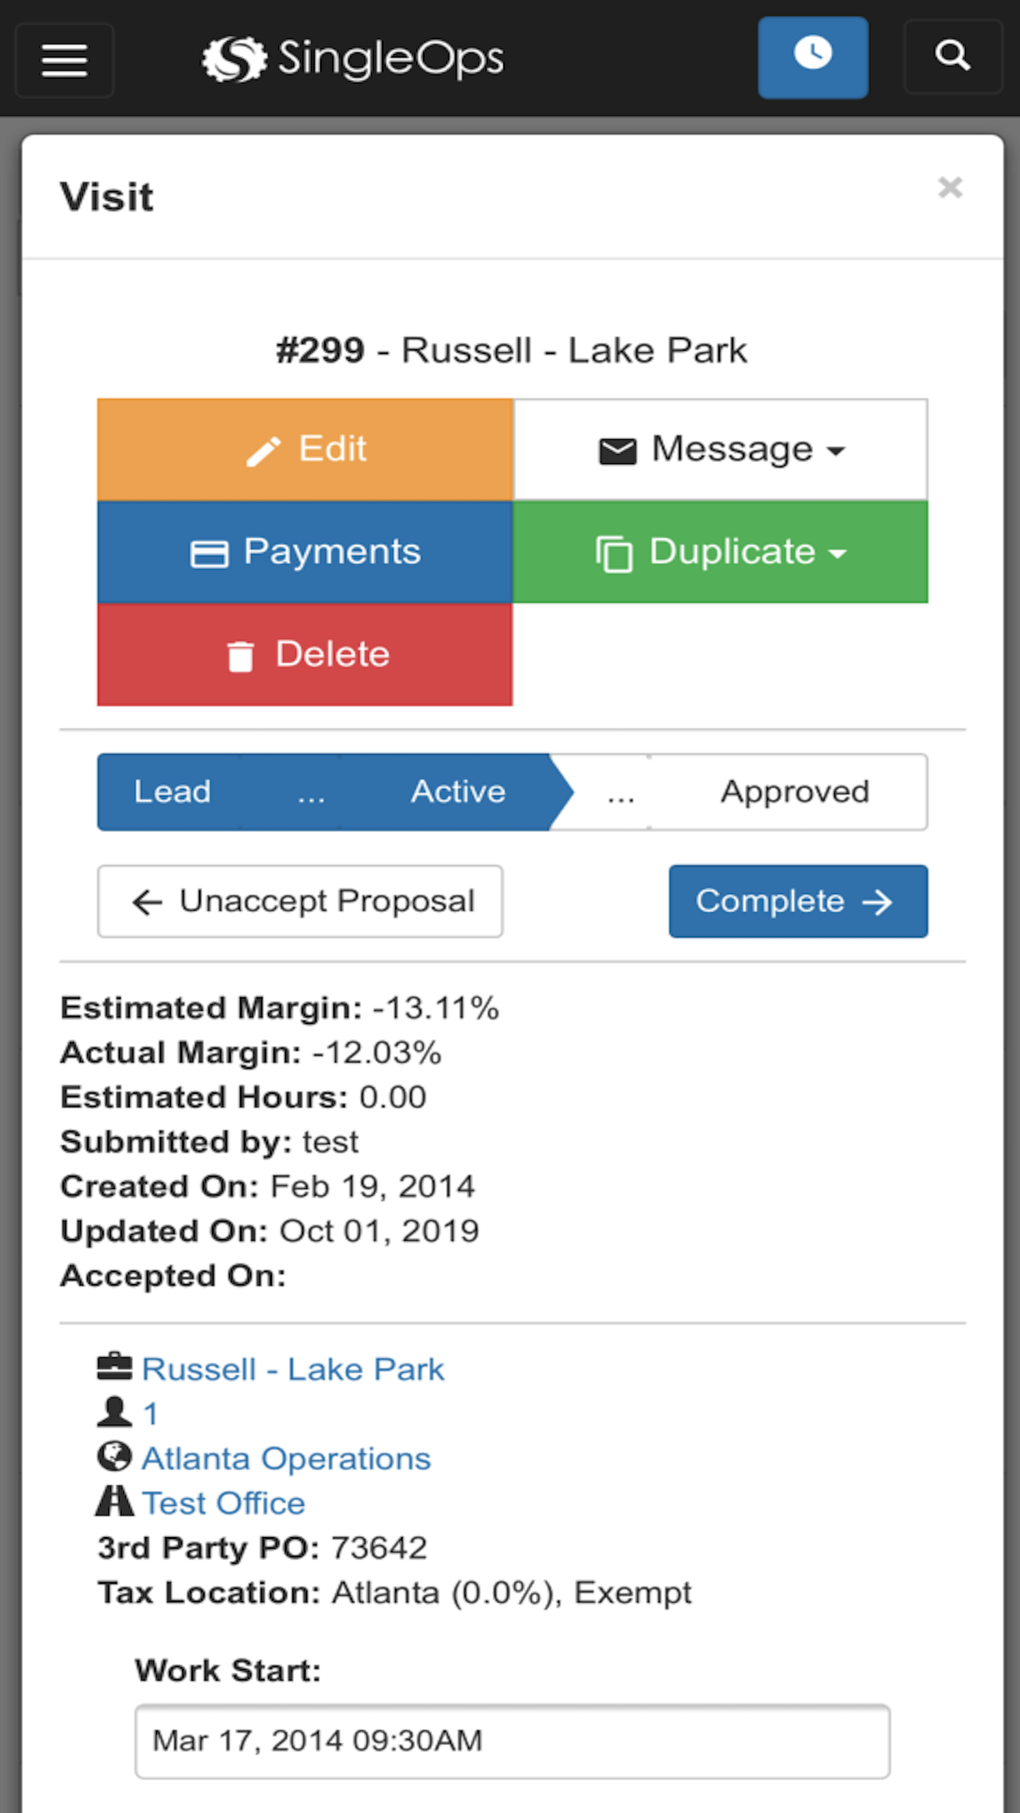Select the Active stage in the progress bar
The image size is (1020, 1813).
(457, 792)
